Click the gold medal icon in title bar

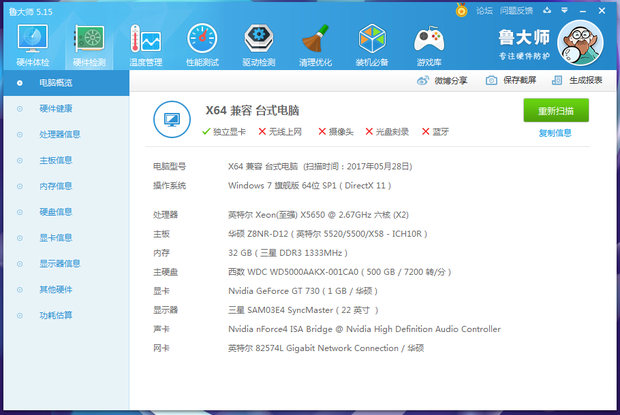click(461, 10)
